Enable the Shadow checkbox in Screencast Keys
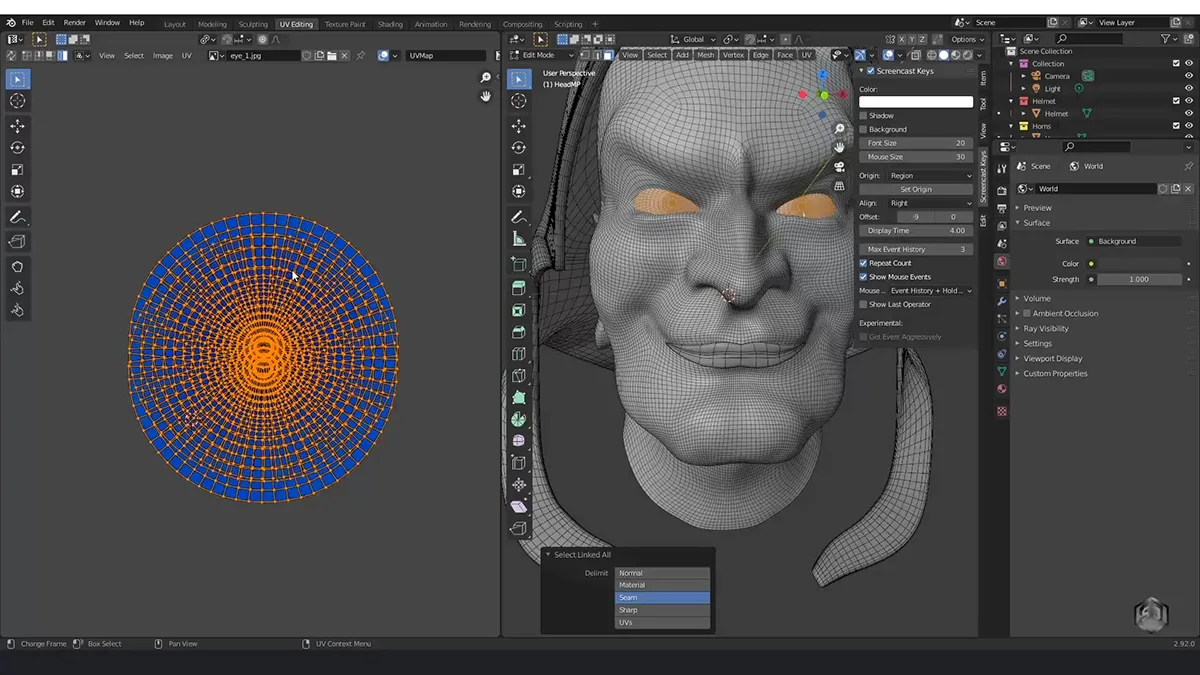1200x675 pixels. point(864,115)
